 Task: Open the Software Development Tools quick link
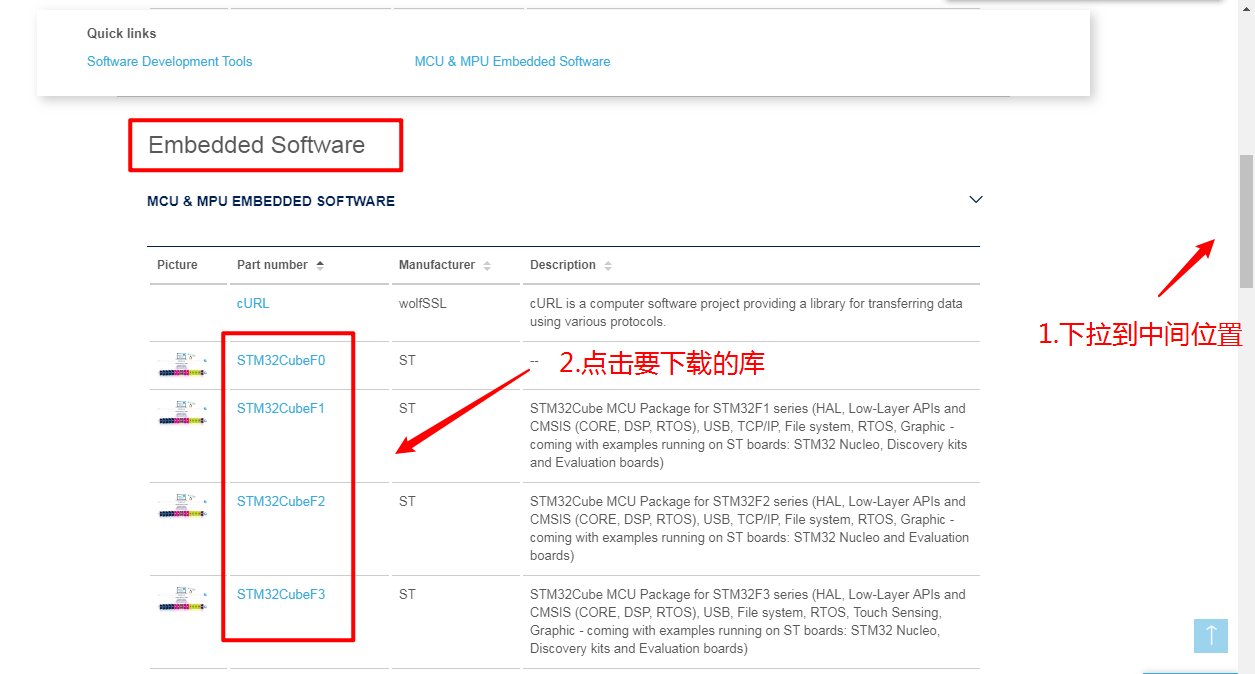[x=169, y=62]
